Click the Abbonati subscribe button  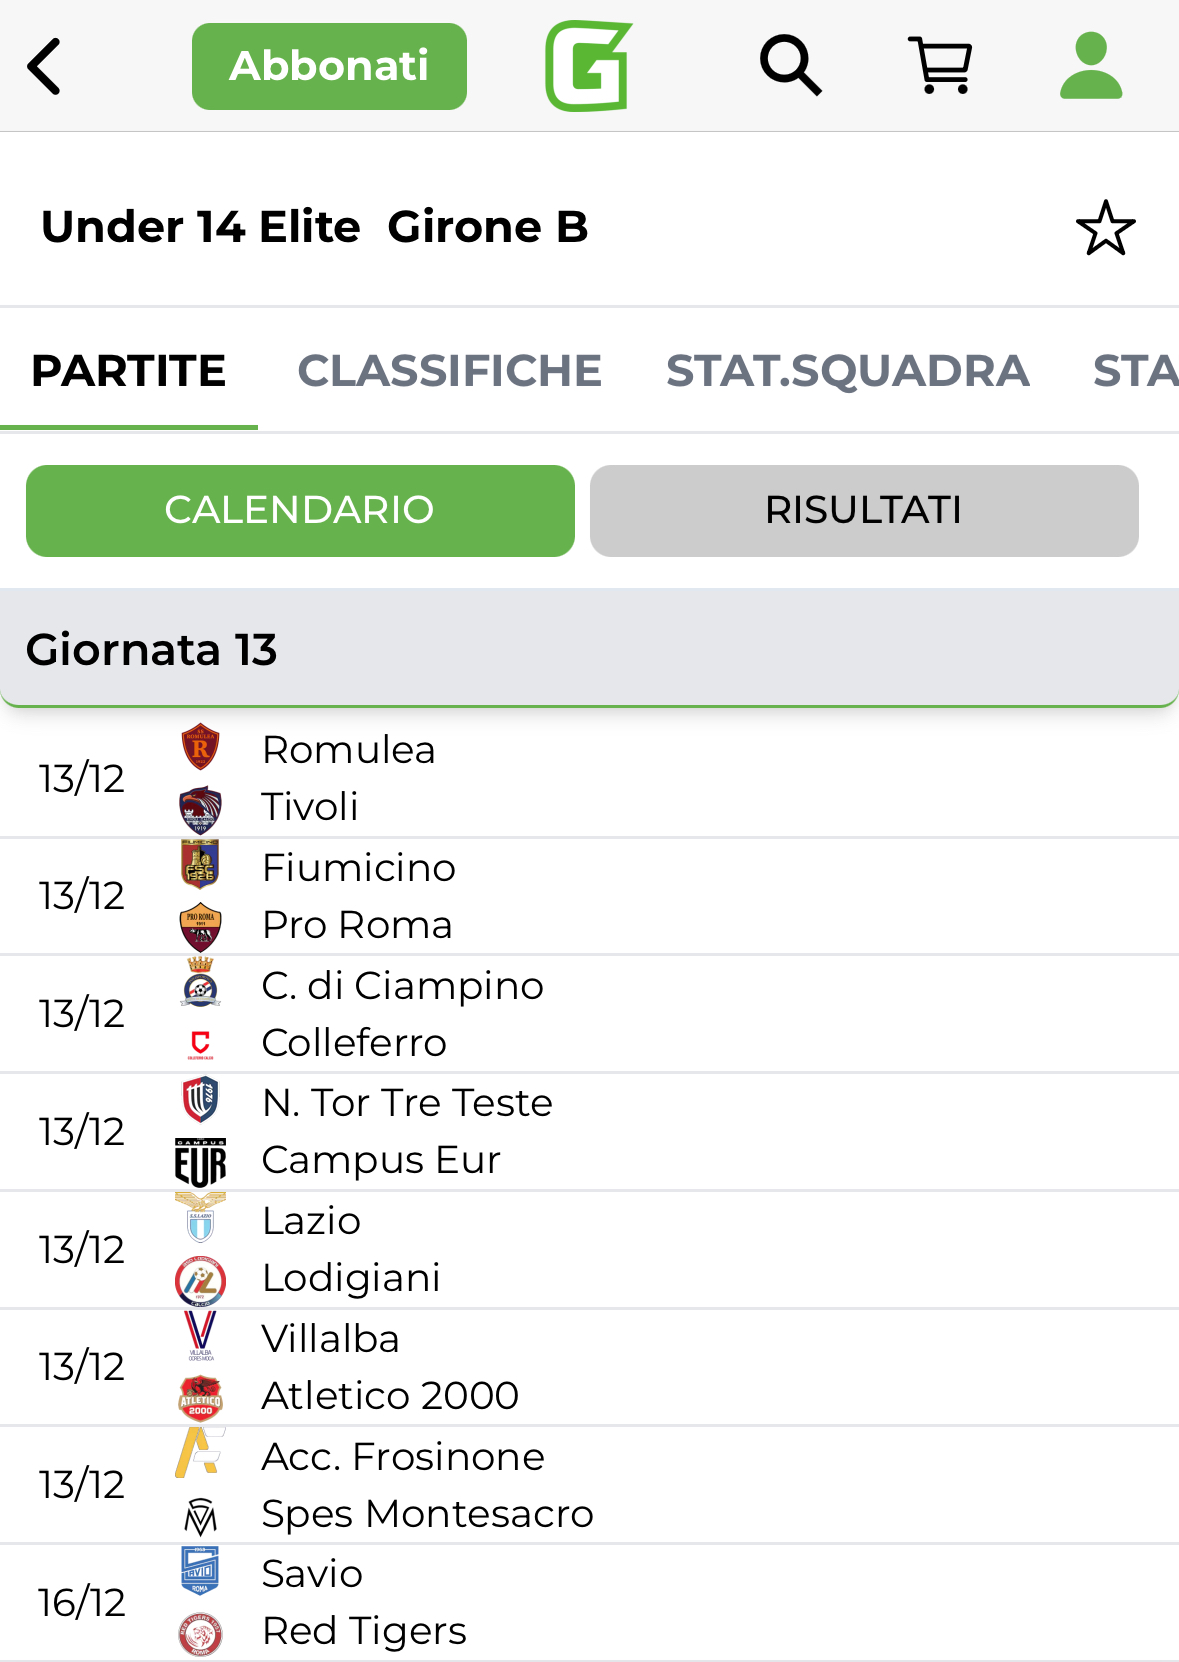pos(329,66)
